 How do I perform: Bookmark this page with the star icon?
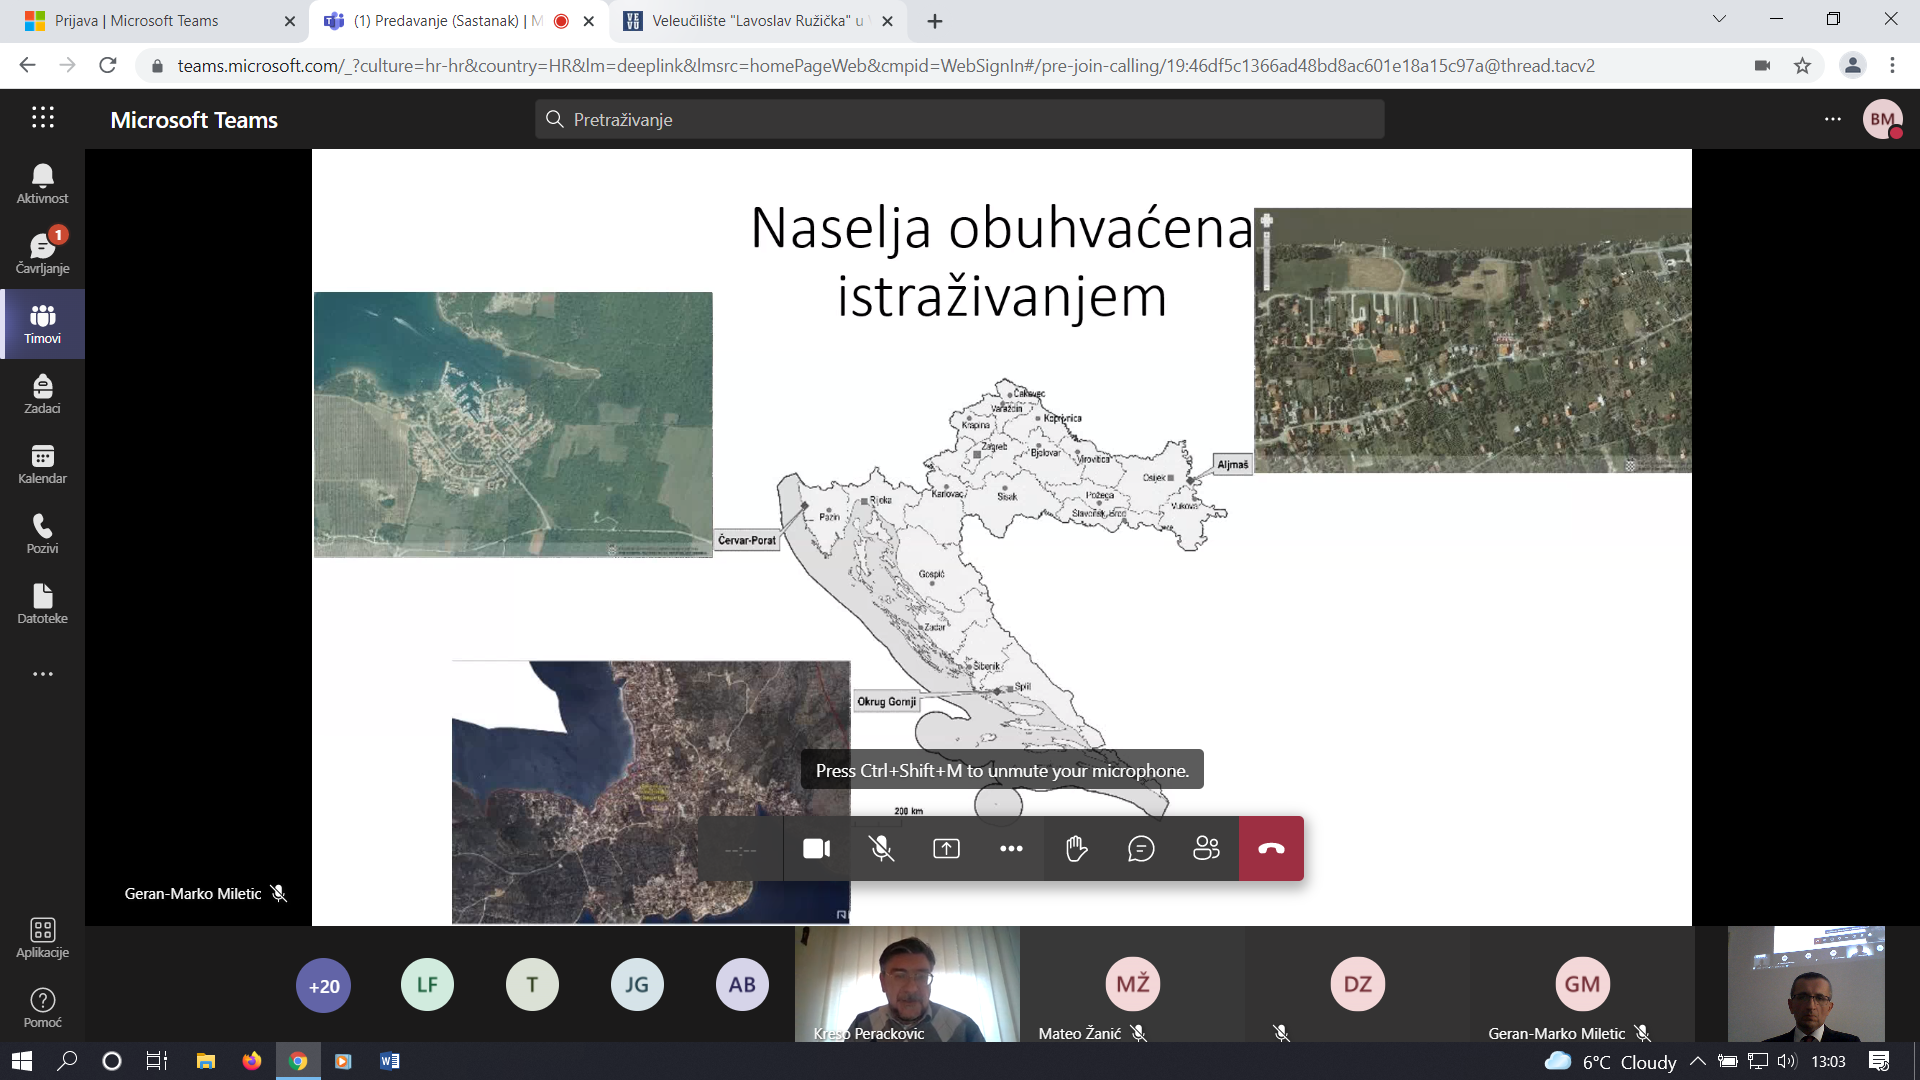click(1802, 66)
